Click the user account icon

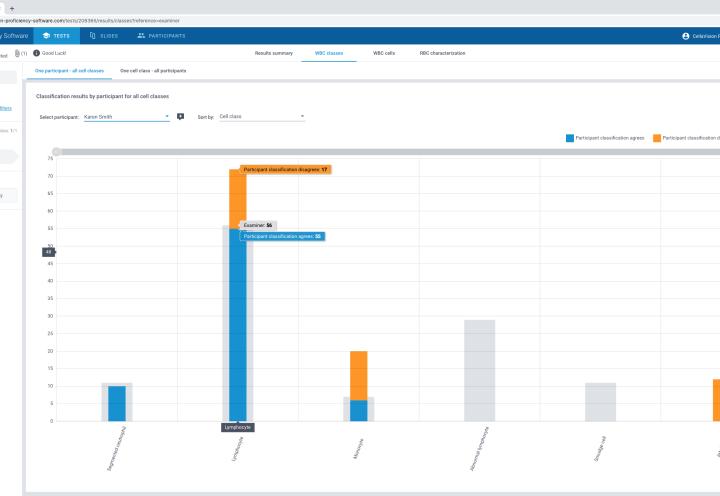(686, 36)
